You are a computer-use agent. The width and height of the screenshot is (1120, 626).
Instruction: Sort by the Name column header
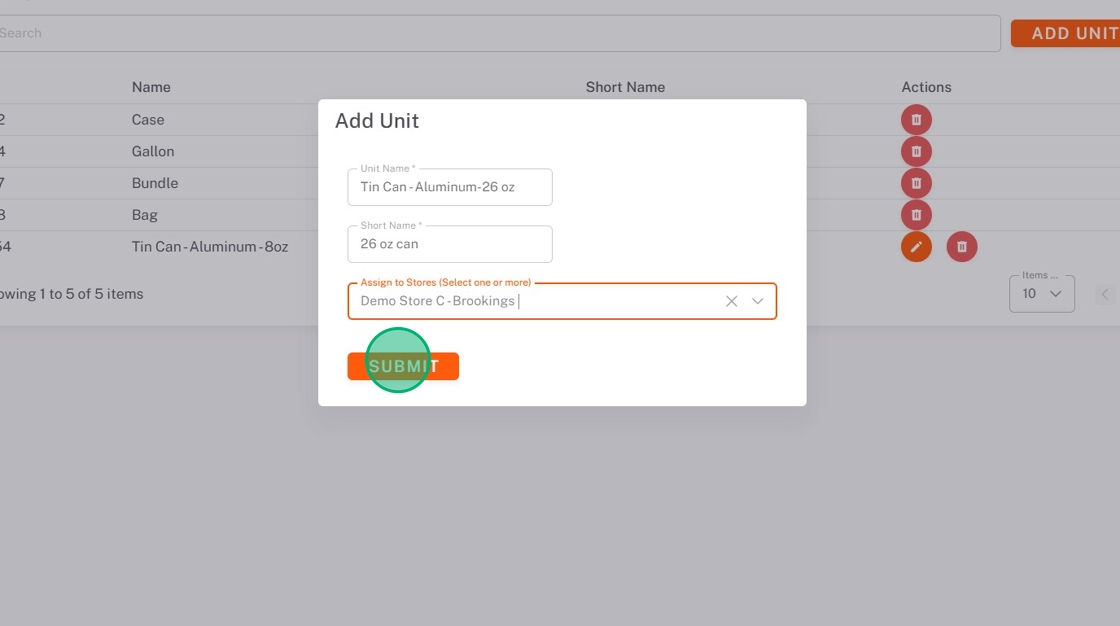tap(151, 87)
